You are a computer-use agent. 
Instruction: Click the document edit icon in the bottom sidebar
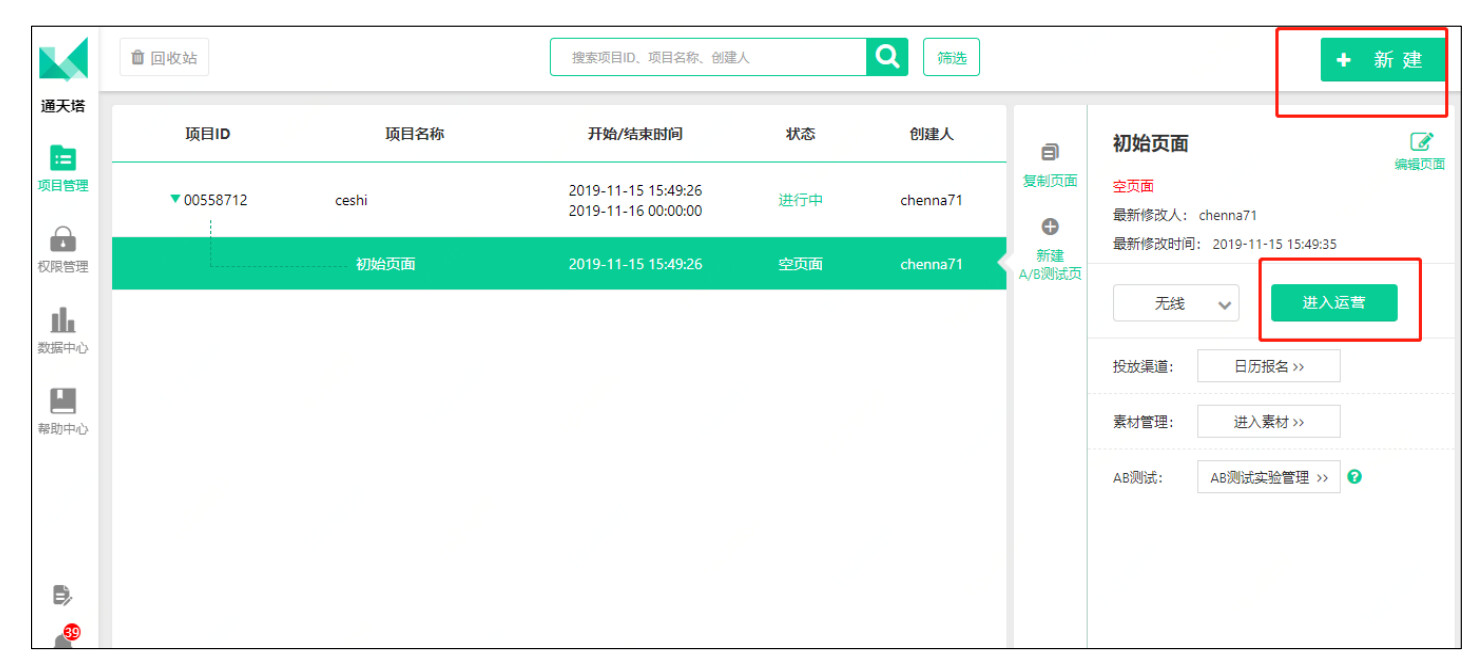point(63,596)
